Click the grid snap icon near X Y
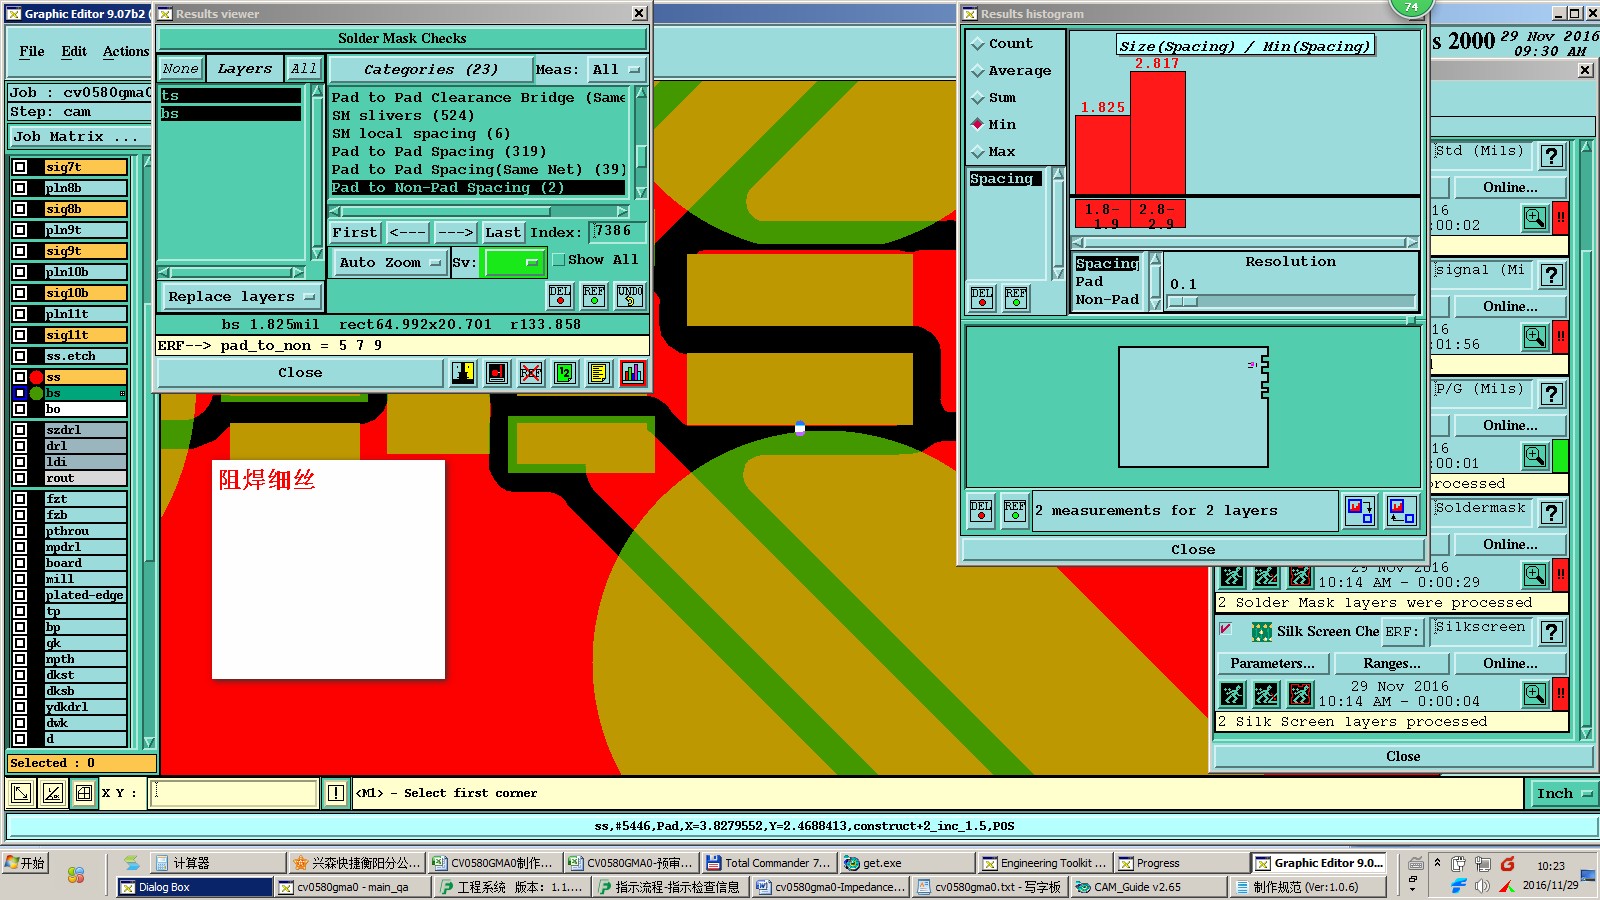This screenshot has height=900, width=1600. 84,793
